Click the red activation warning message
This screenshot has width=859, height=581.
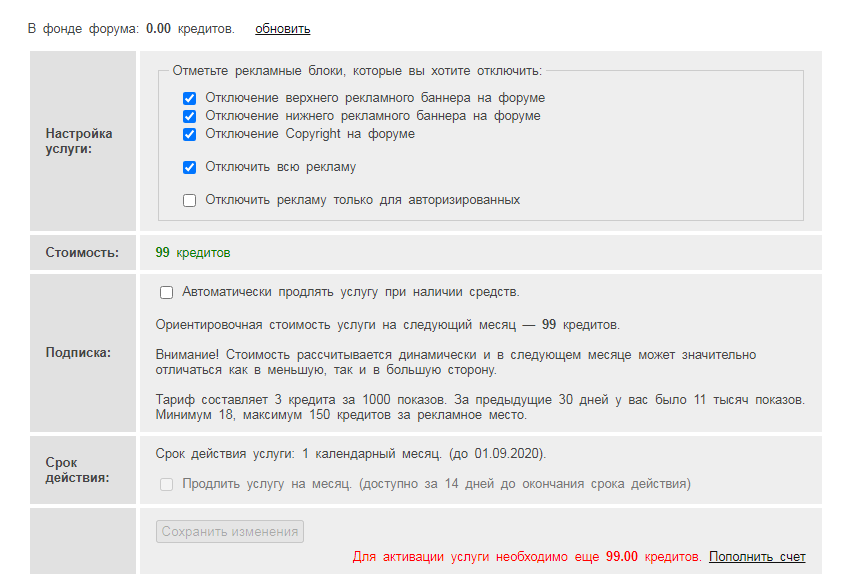click(527, 556)
